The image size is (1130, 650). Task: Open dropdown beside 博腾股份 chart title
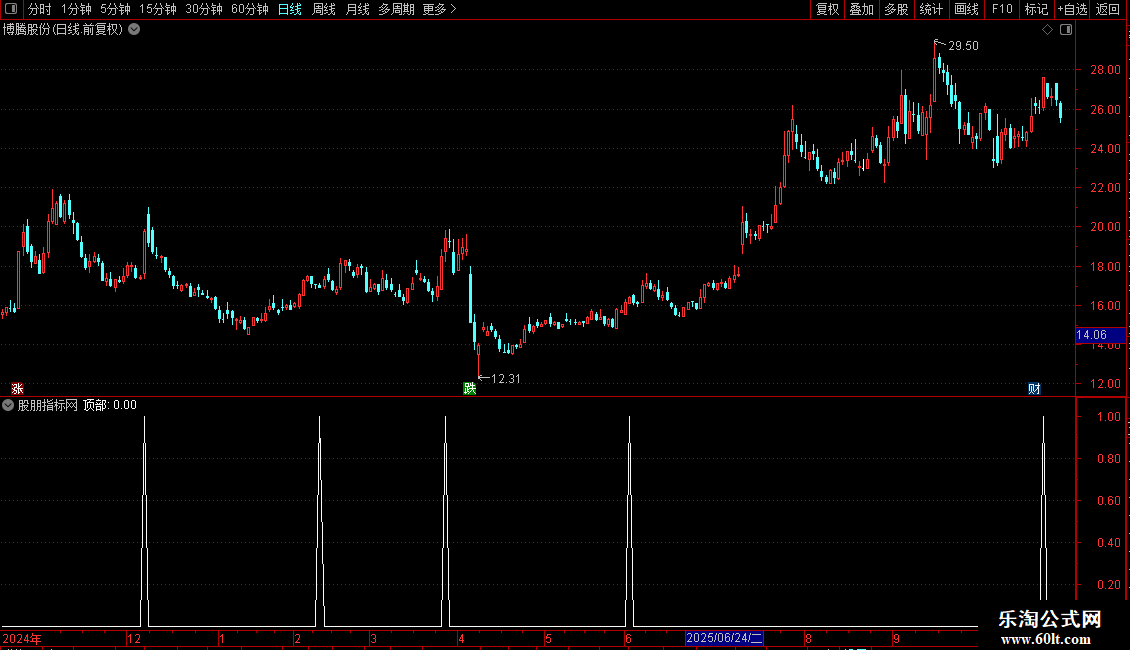pos(134,30)
